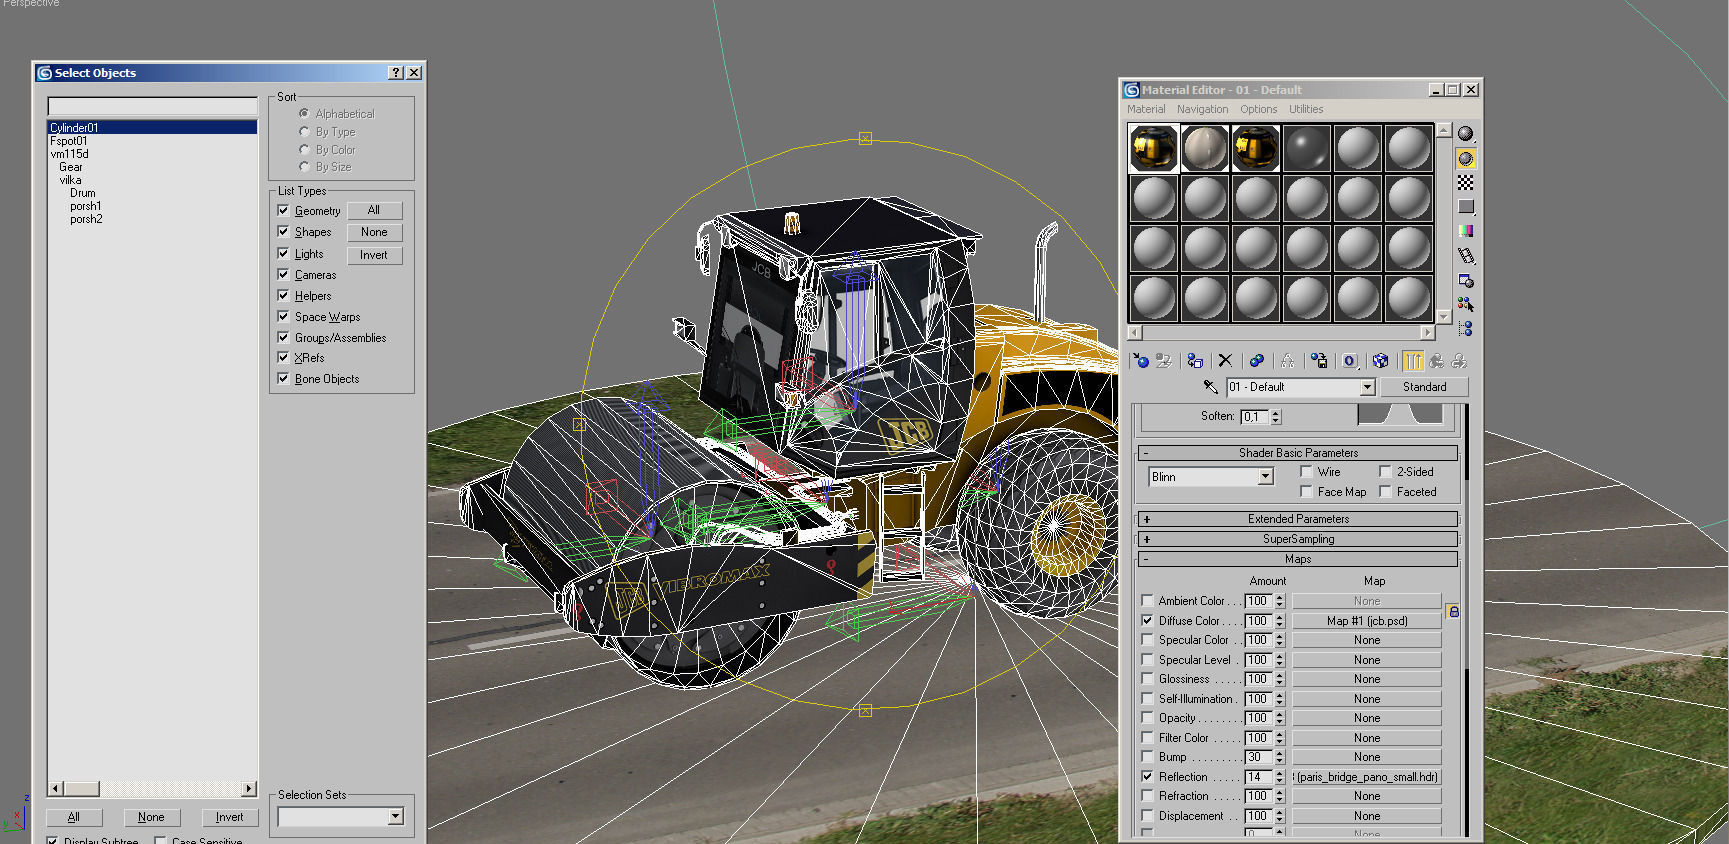
Task: Toggle Geometry list type checkbox
Action: point(283,210)
